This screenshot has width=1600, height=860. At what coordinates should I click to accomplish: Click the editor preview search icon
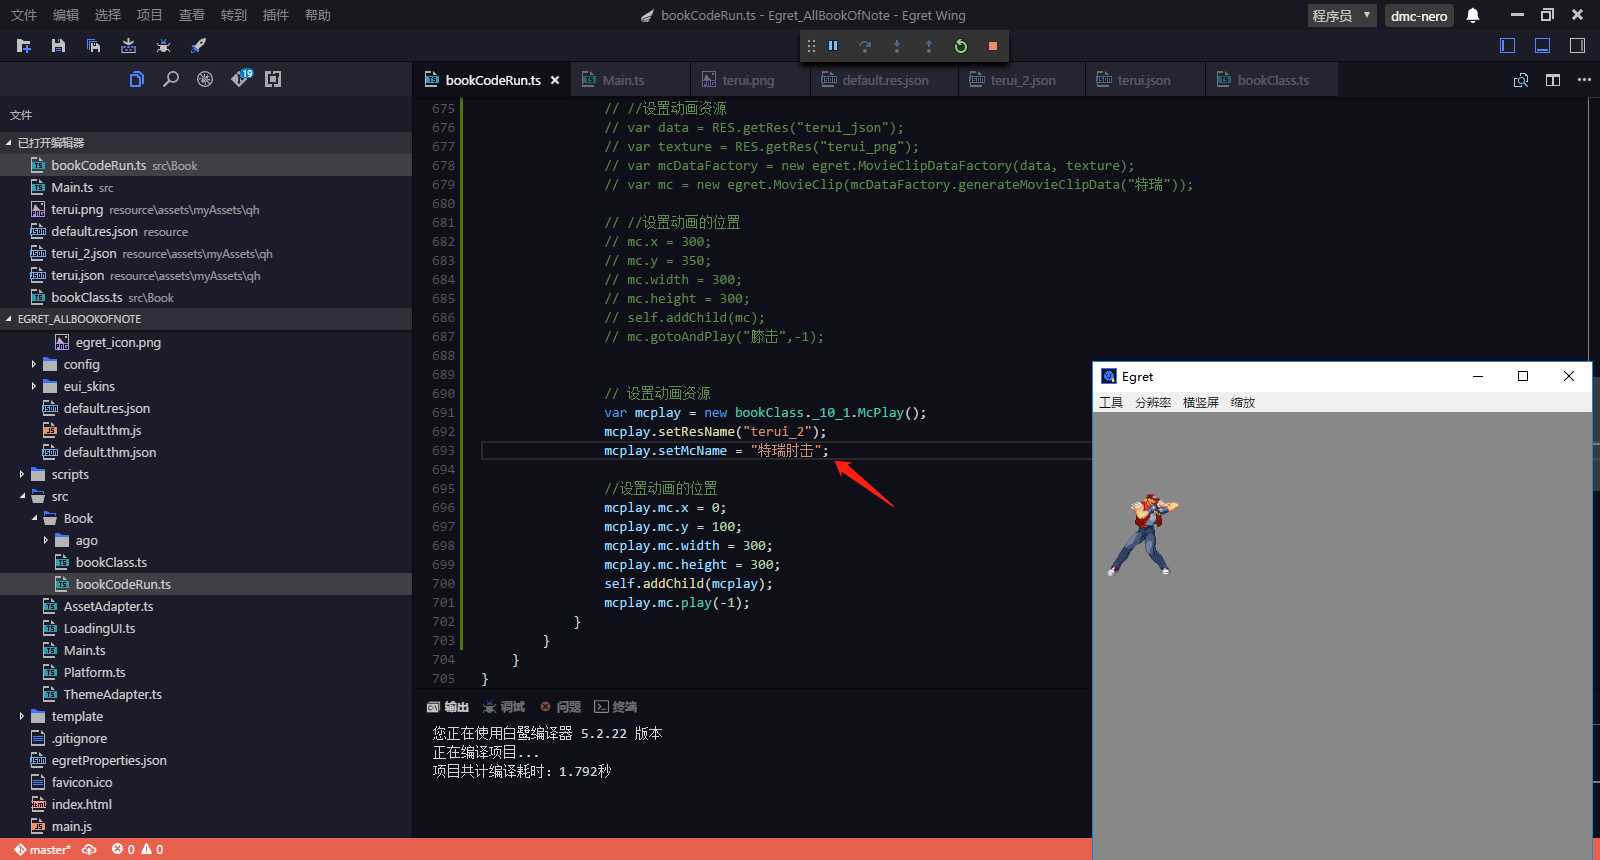pyautogui.click(x=1521, y=80)
